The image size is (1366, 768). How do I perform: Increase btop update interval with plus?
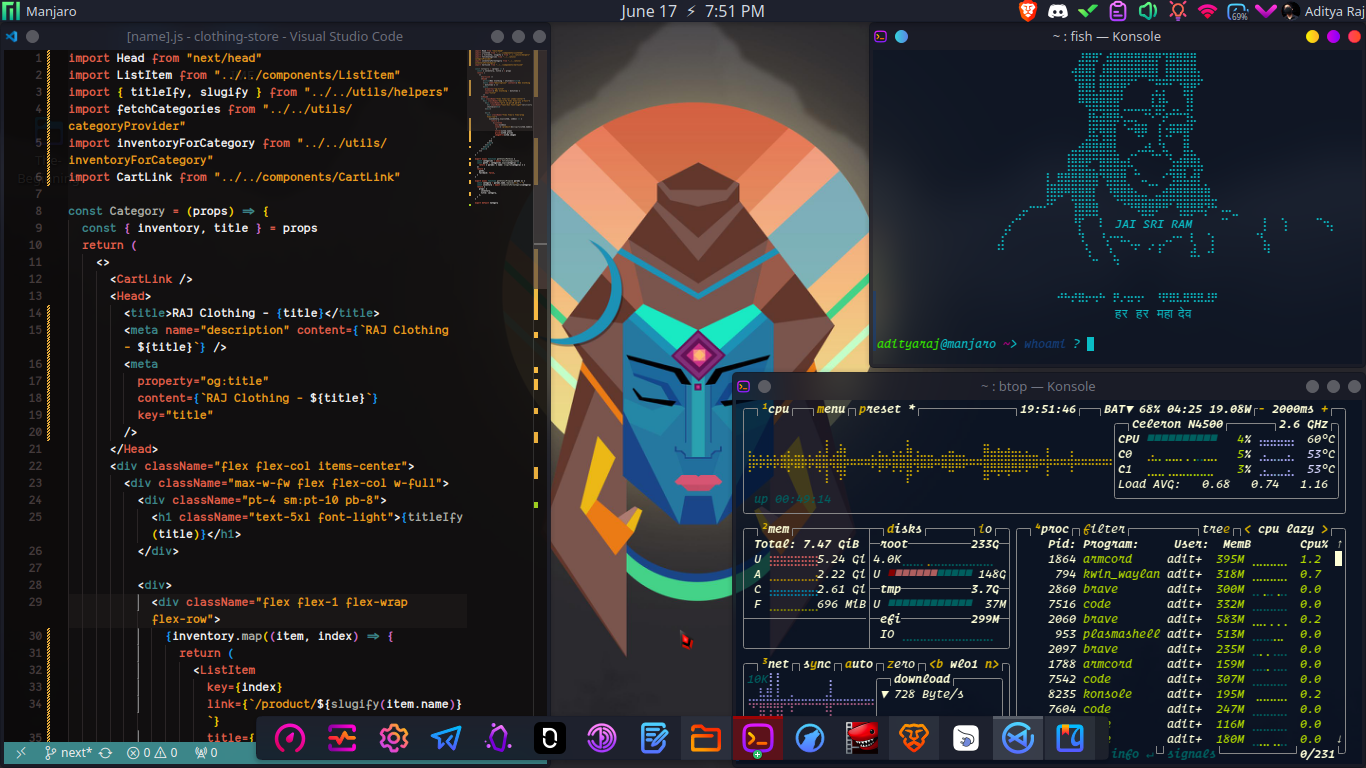[1325, 409]
